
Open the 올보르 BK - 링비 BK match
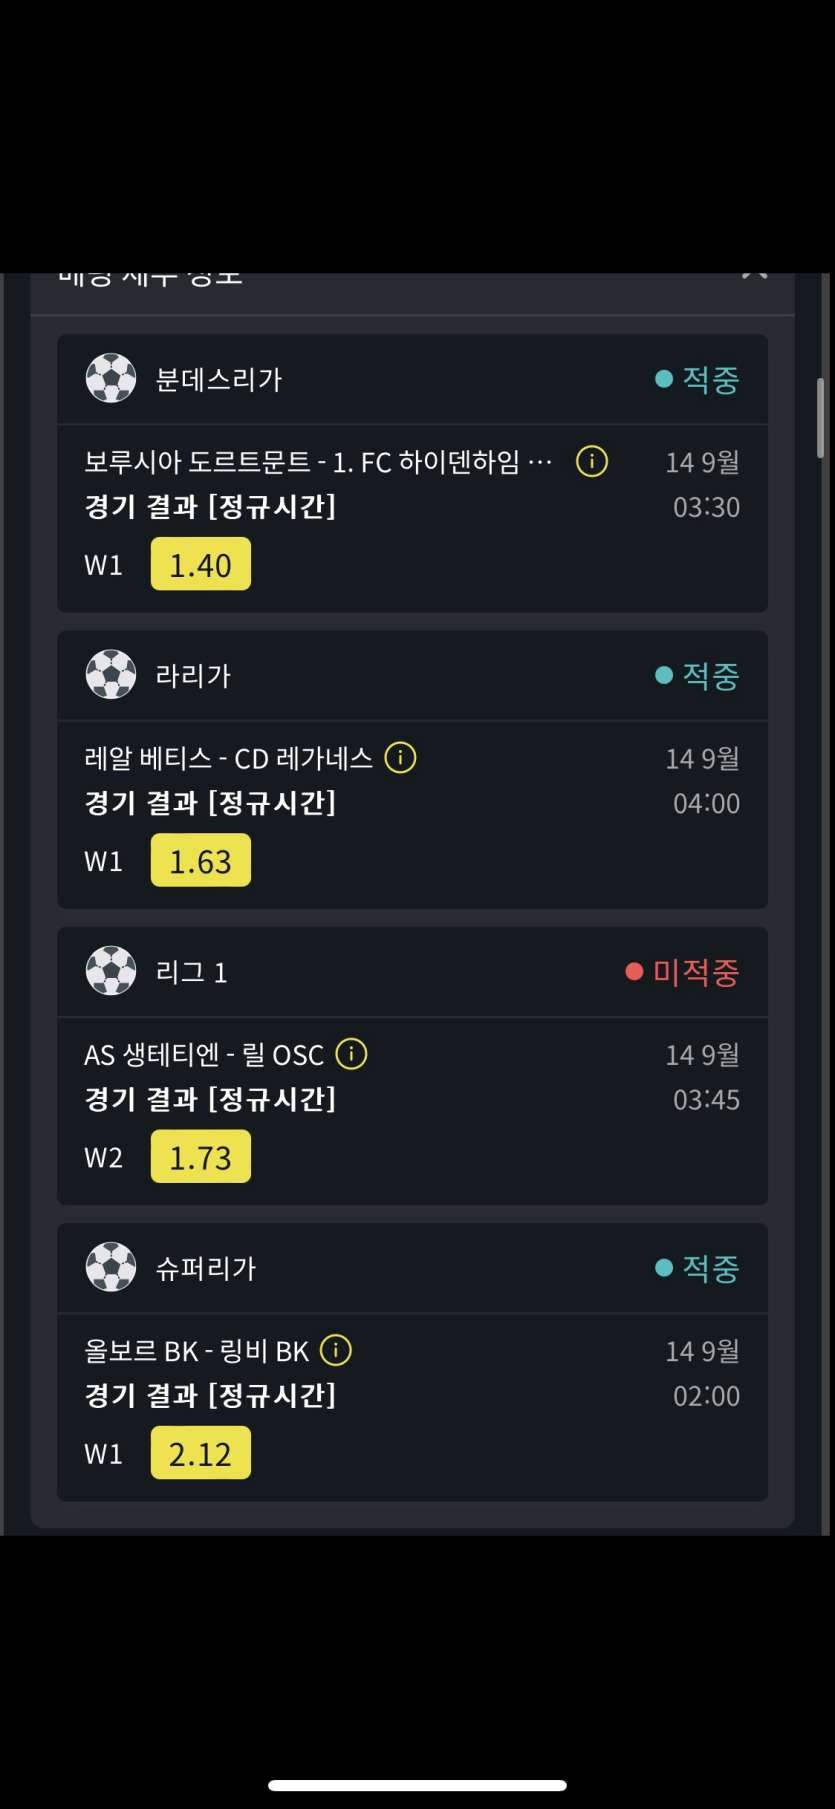[x=197, y=1351]
